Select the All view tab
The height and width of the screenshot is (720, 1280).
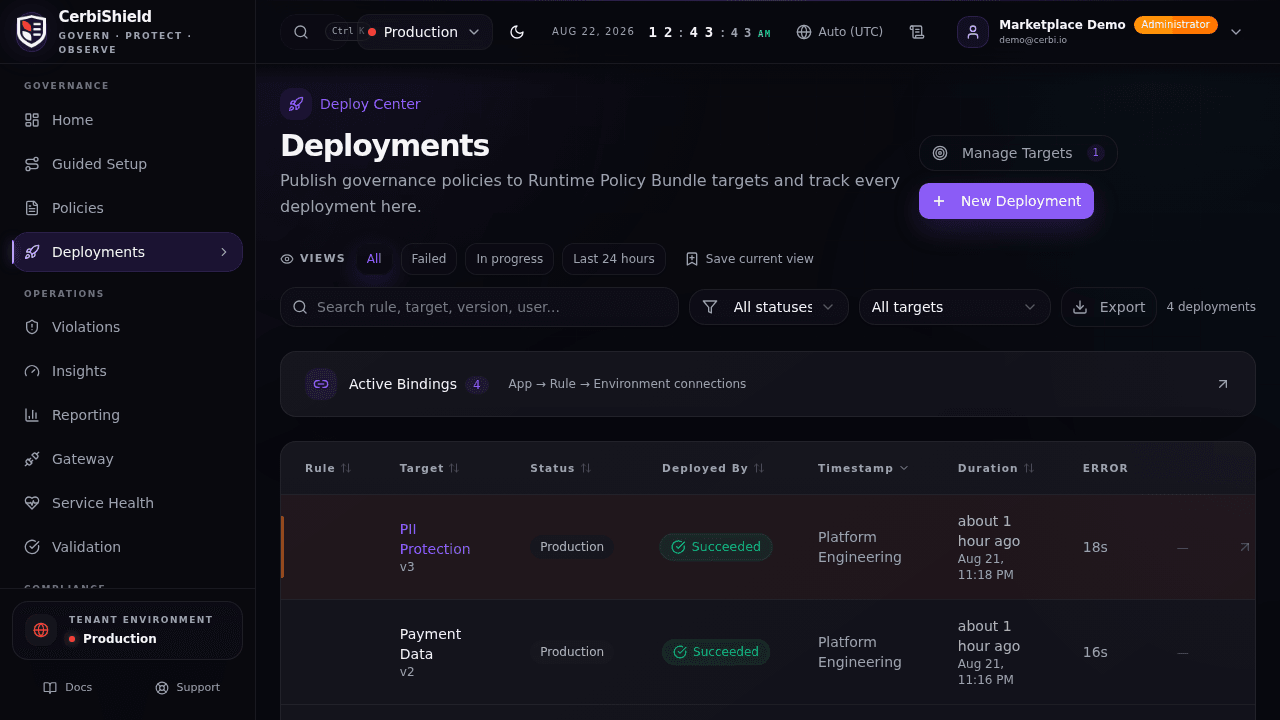pos(374,259)
